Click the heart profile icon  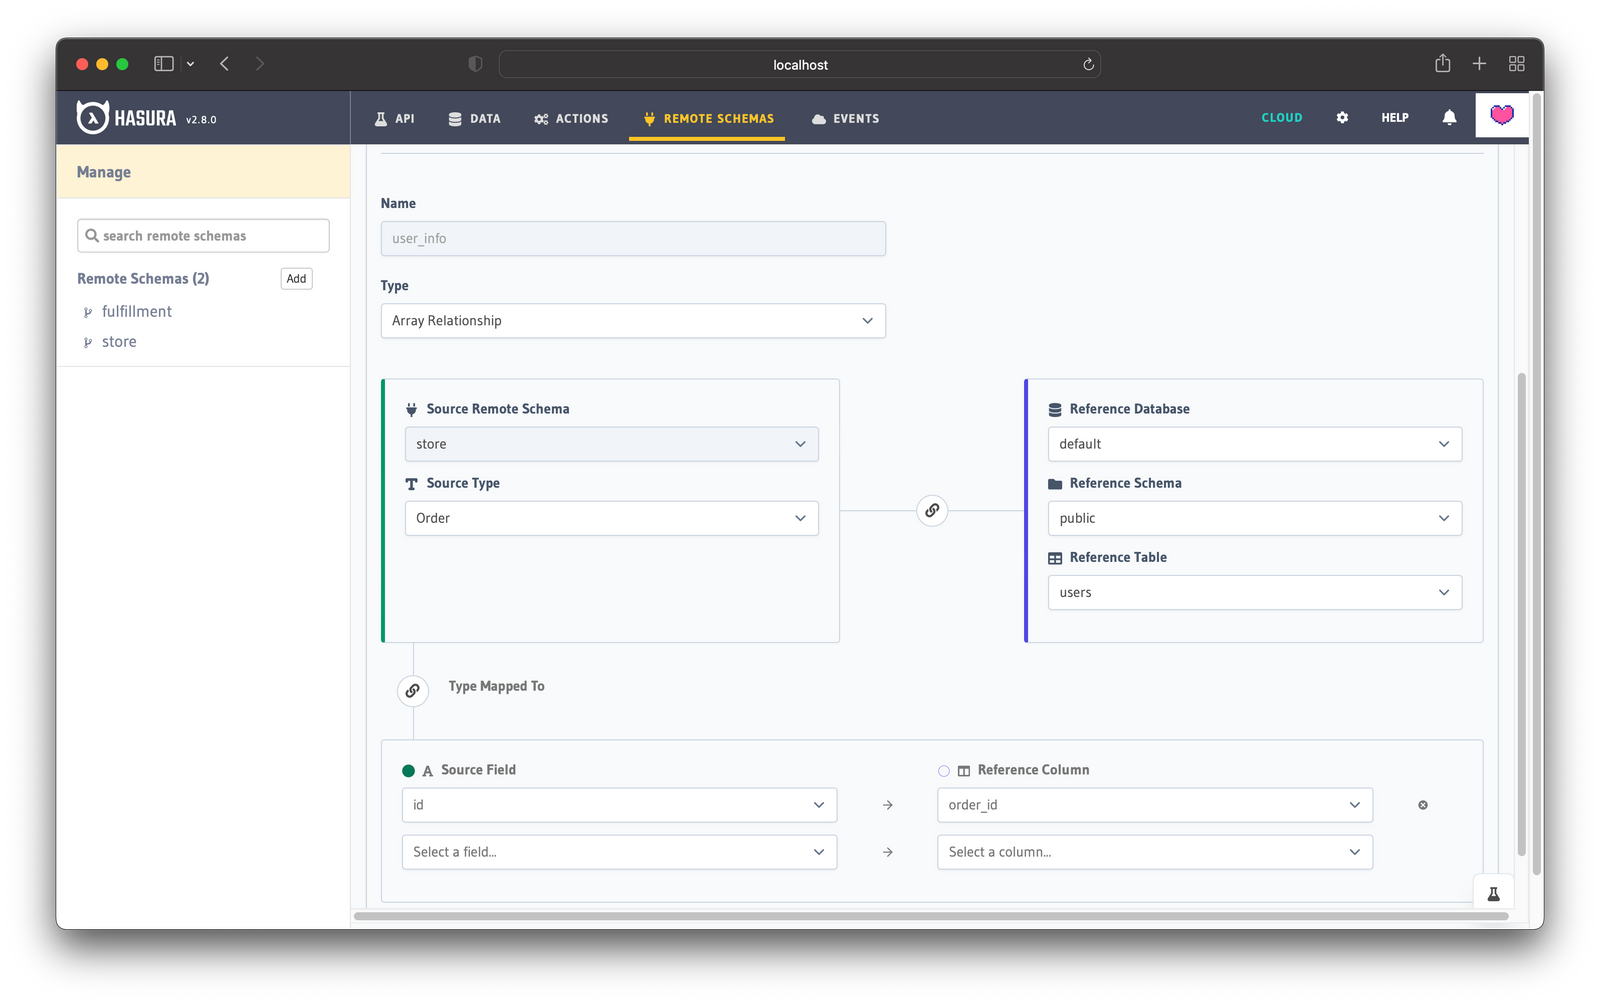pos(1502,116)
